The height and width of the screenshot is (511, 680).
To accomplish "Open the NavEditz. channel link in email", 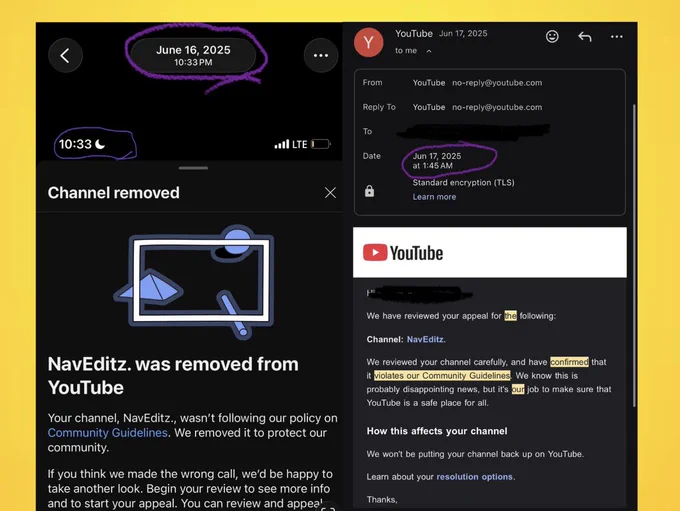I will click(x=426, y=339).
